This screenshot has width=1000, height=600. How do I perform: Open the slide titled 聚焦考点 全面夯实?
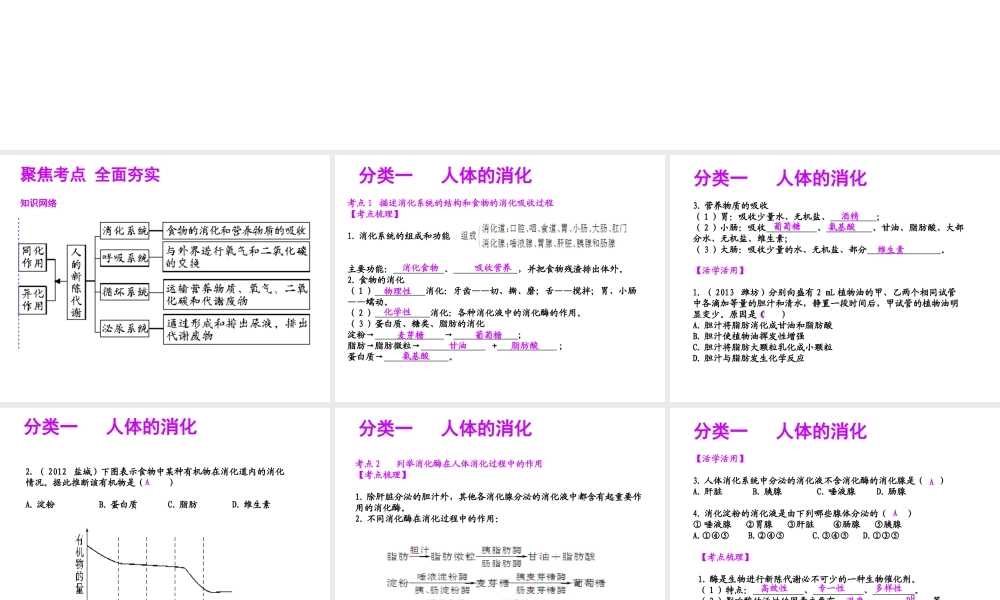pyautogui.click(x=165, y=278)
